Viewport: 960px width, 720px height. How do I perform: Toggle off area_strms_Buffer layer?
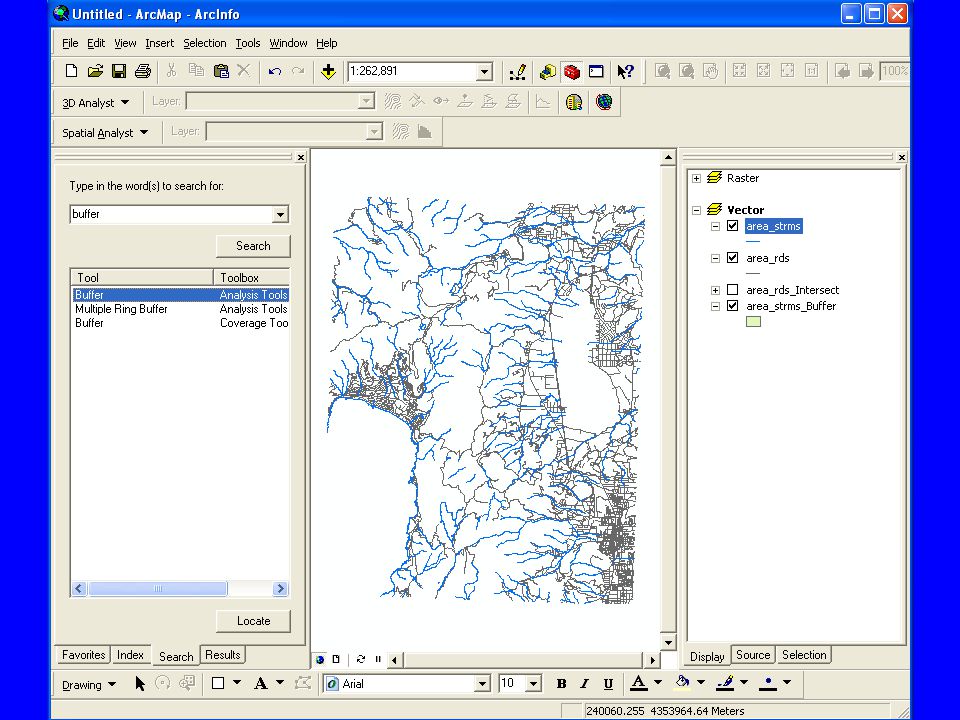732,306
